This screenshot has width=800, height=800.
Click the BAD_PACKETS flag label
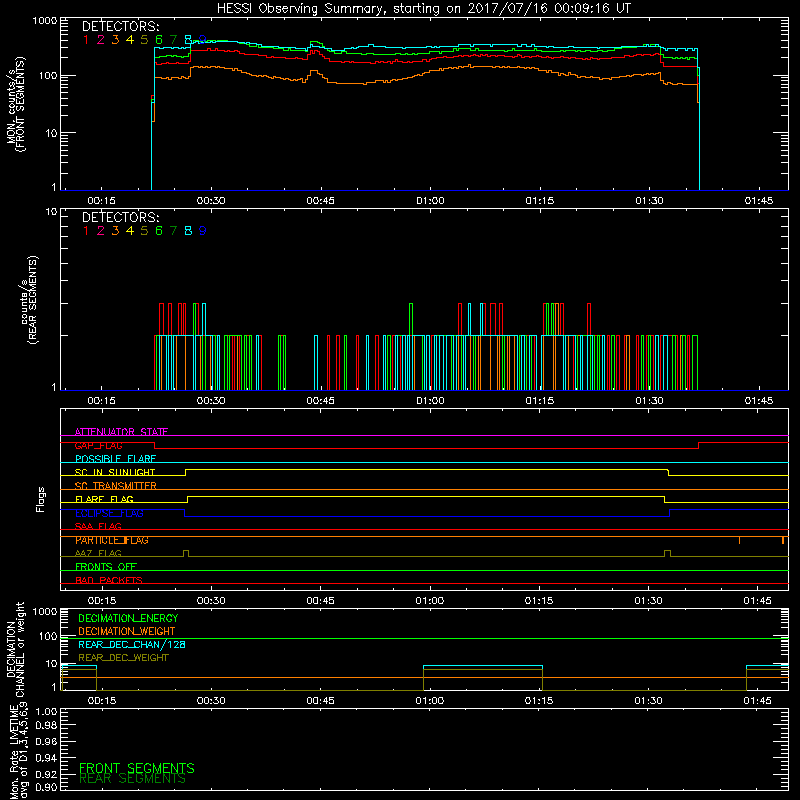click(x=109, y=580)
